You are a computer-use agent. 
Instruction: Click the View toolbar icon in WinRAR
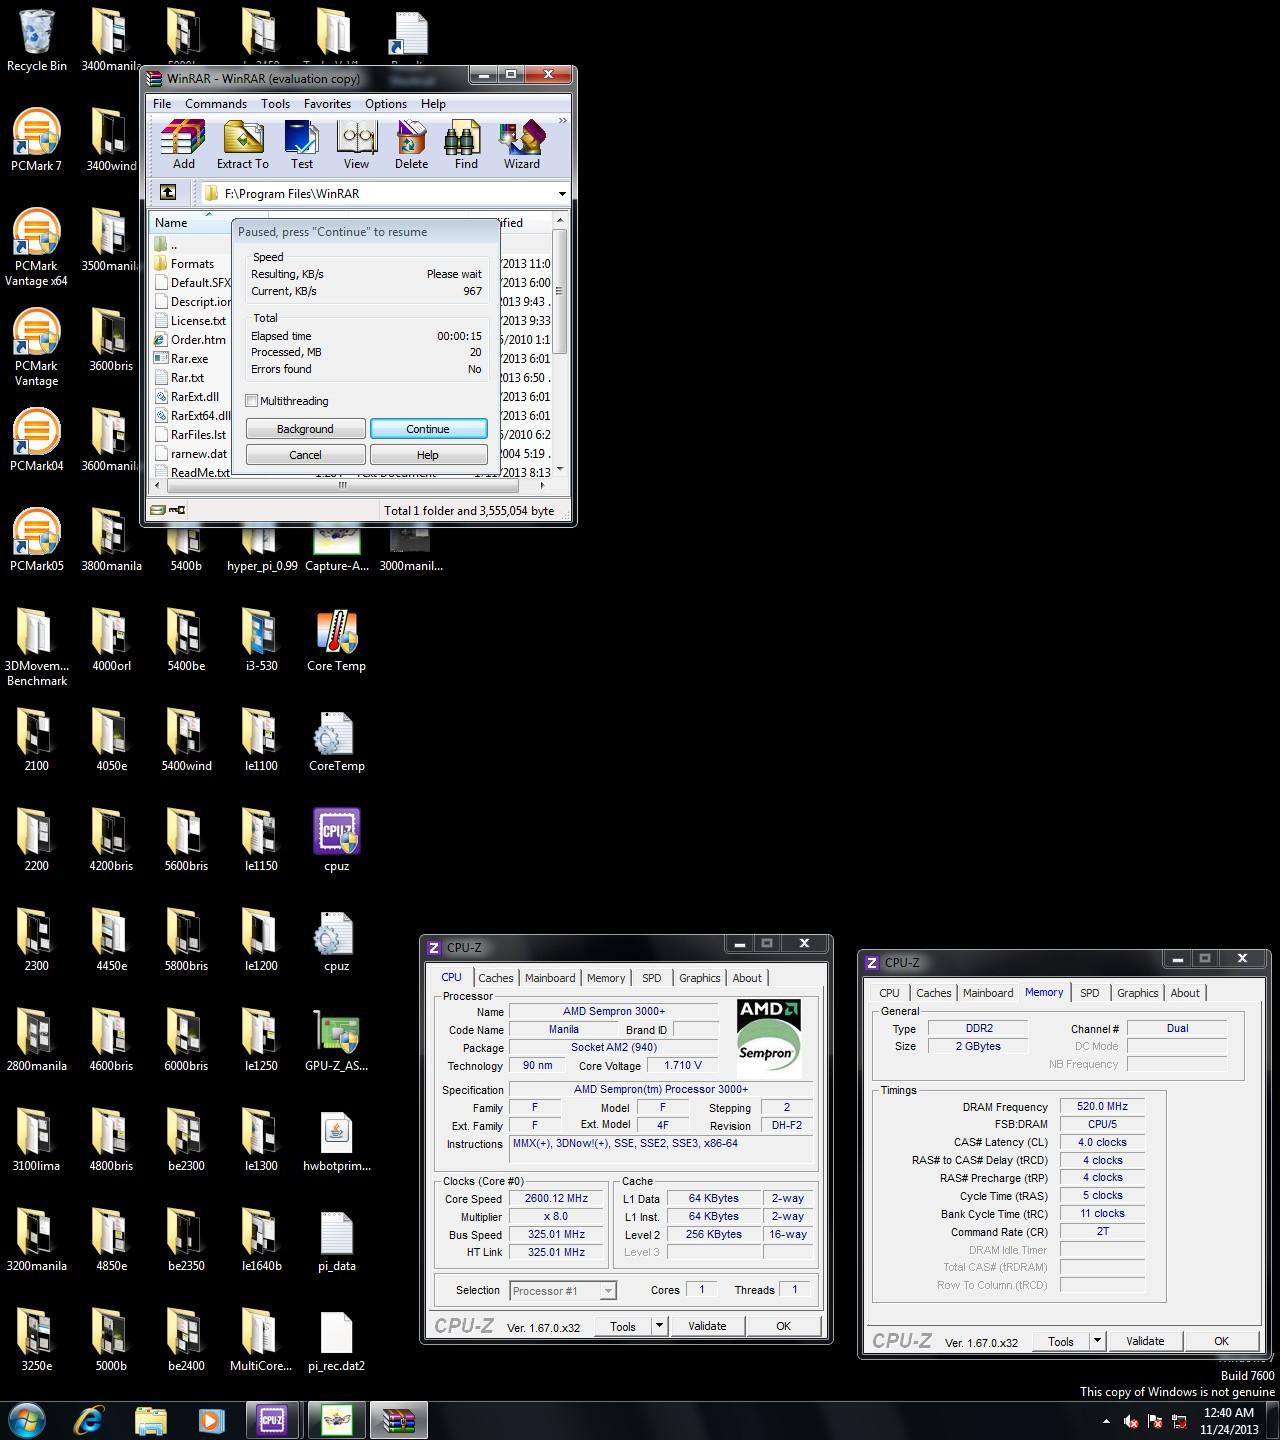[x=356, y=145]
